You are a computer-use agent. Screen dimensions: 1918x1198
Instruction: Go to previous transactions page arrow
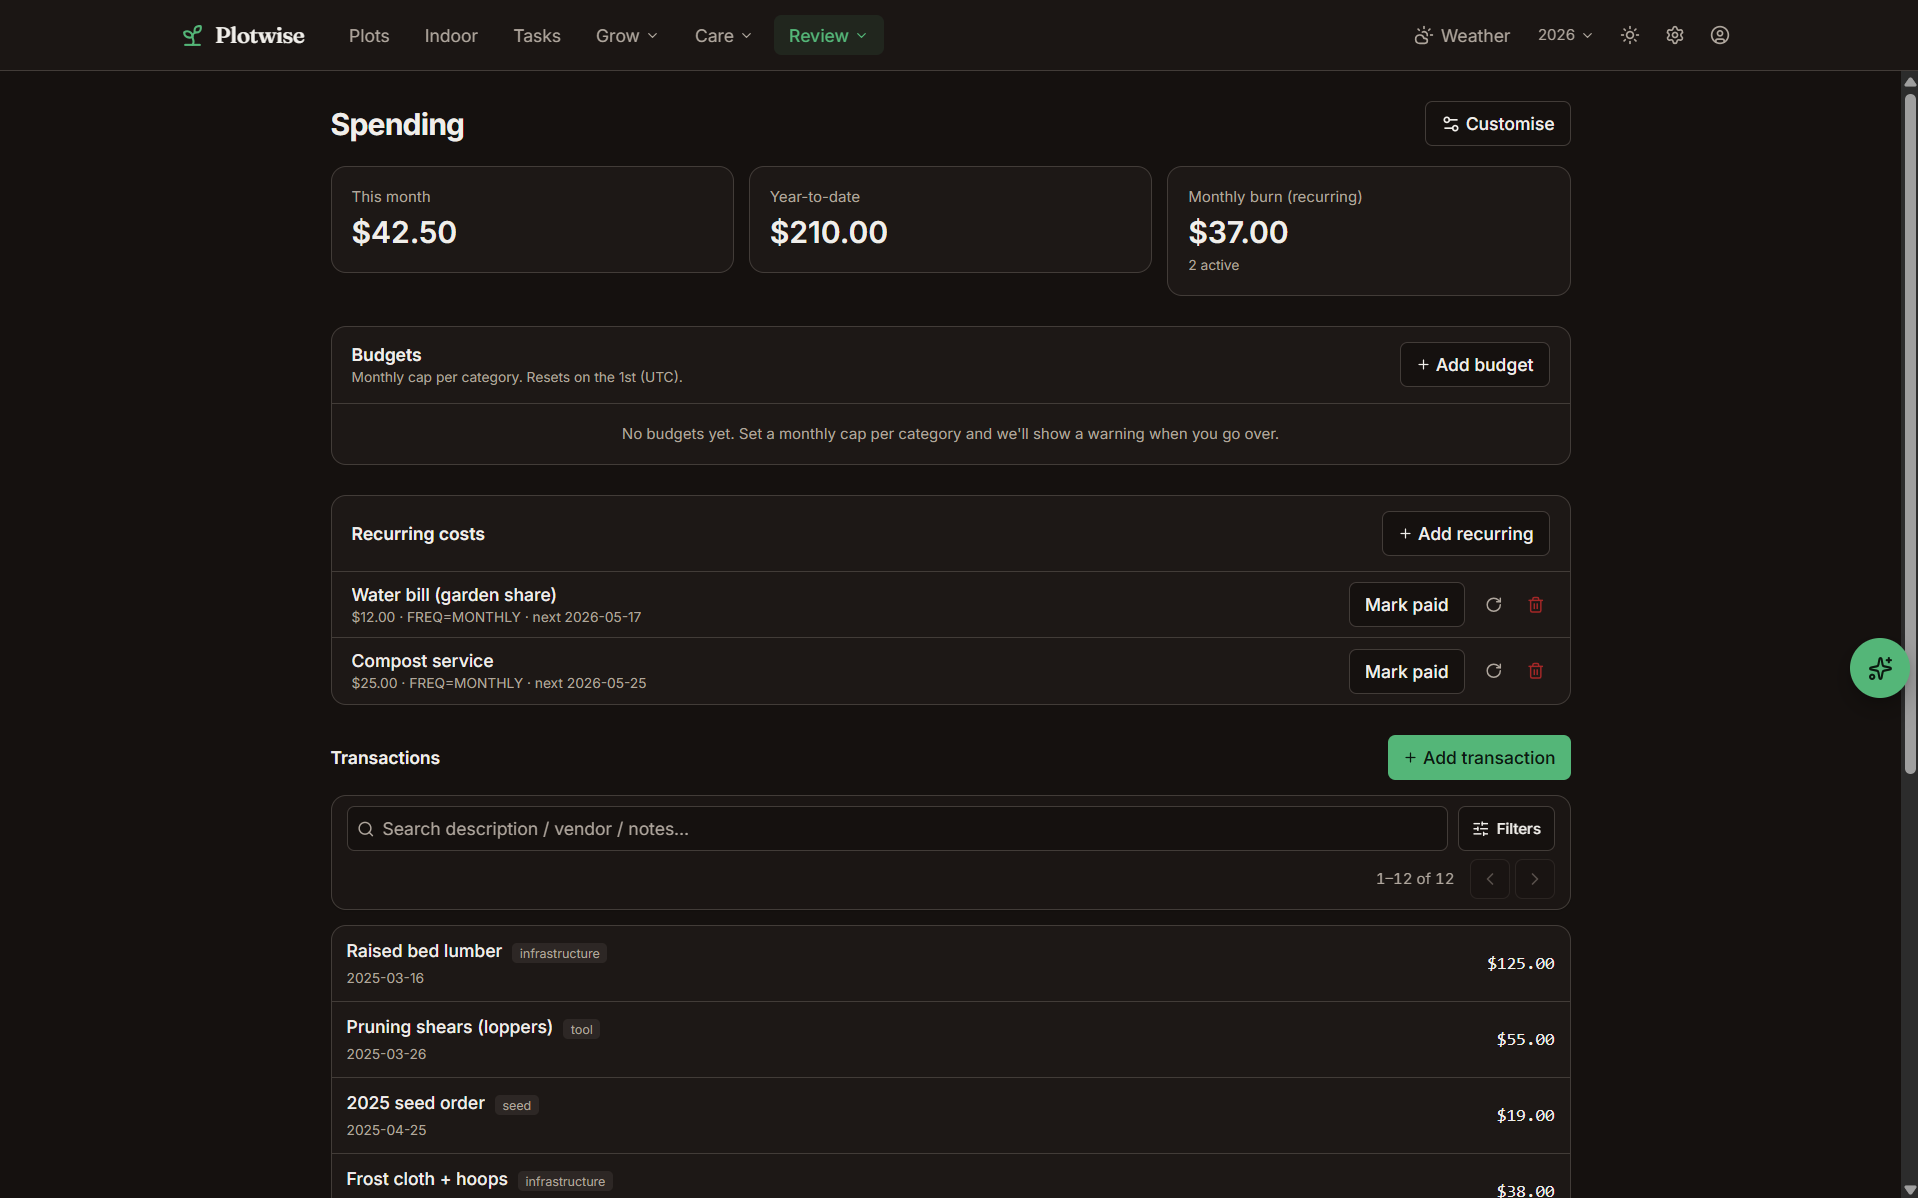1489,879
